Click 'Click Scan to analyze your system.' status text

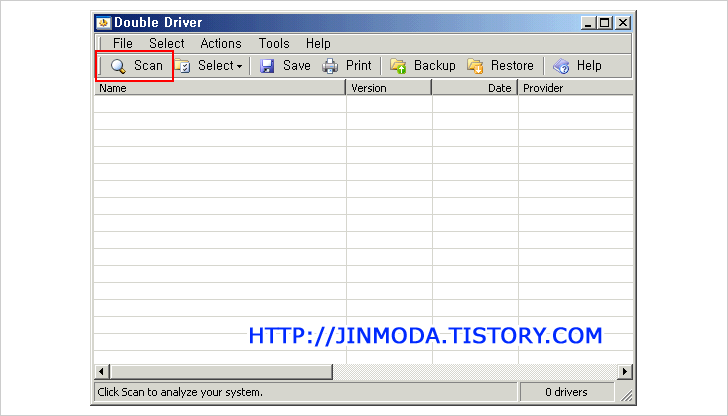(180, 392)
